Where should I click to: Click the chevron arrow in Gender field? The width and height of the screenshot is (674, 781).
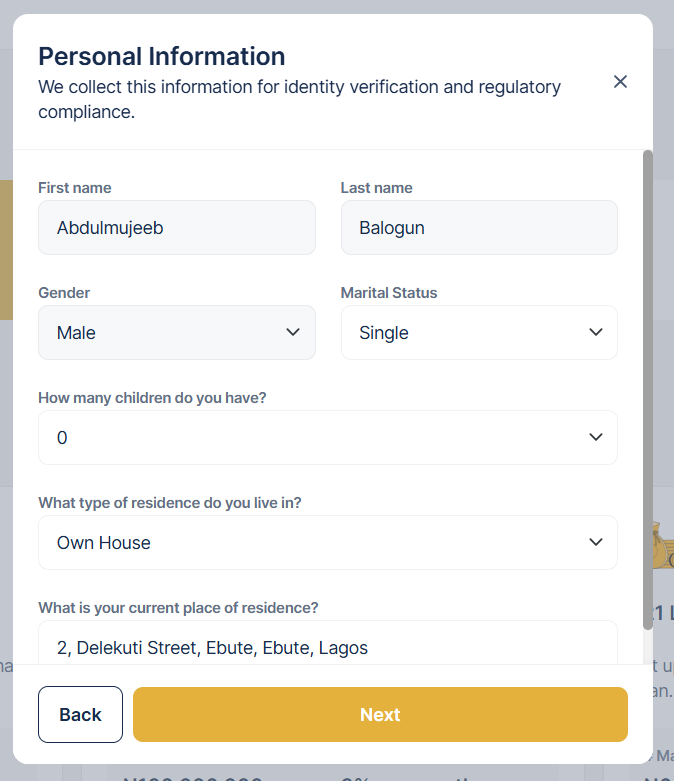[293, 332]
